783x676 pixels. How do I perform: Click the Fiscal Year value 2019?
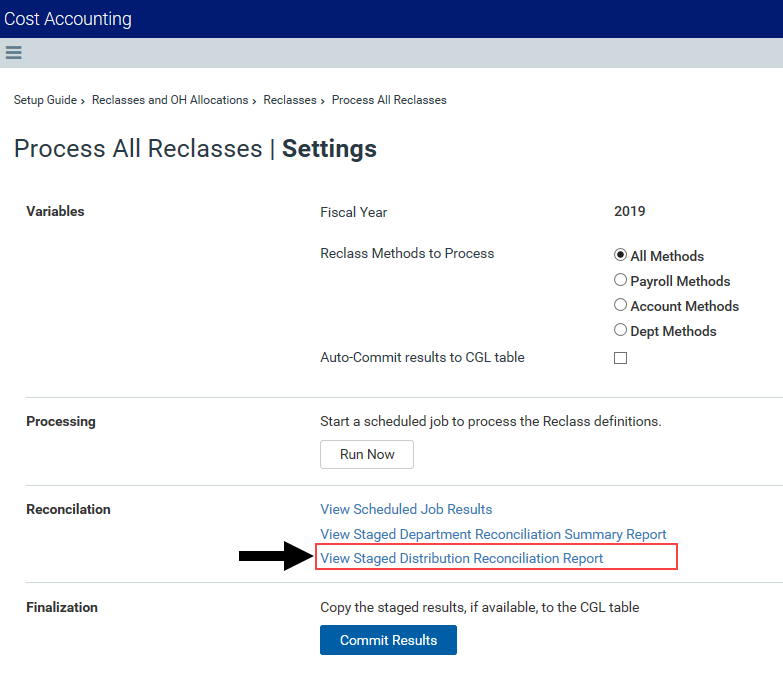(630, 211)
